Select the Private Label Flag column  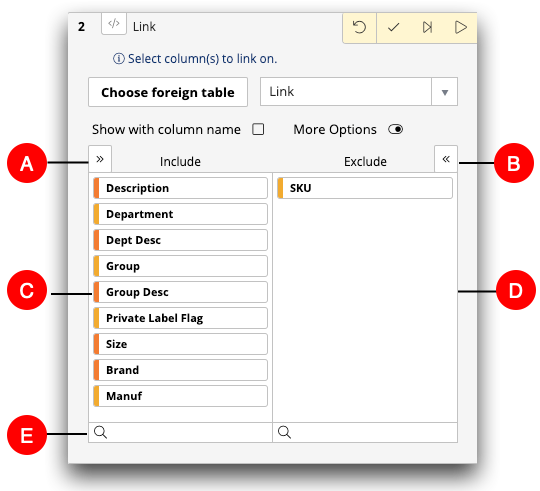180,318
